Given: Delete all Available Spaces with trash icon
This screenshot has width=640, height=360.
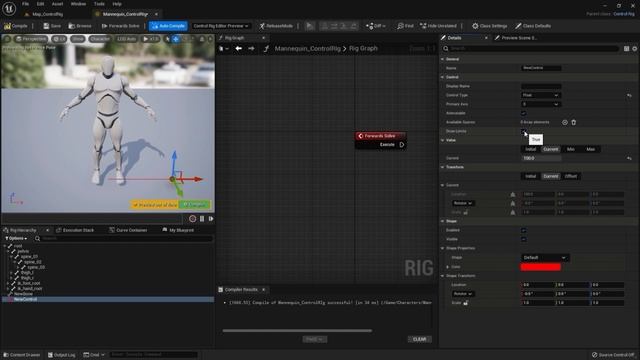Looking at the screenshot, I should click(x=574, y=122).
